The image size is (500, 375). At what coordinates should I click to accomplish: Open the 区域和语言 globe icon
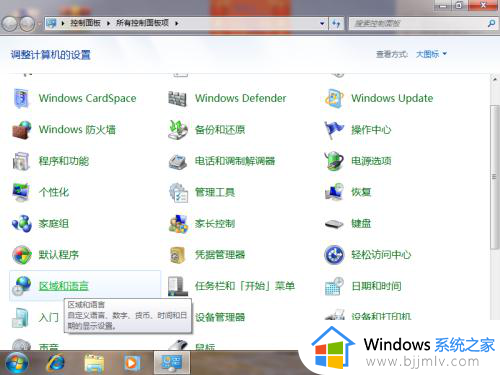(21, 286)
